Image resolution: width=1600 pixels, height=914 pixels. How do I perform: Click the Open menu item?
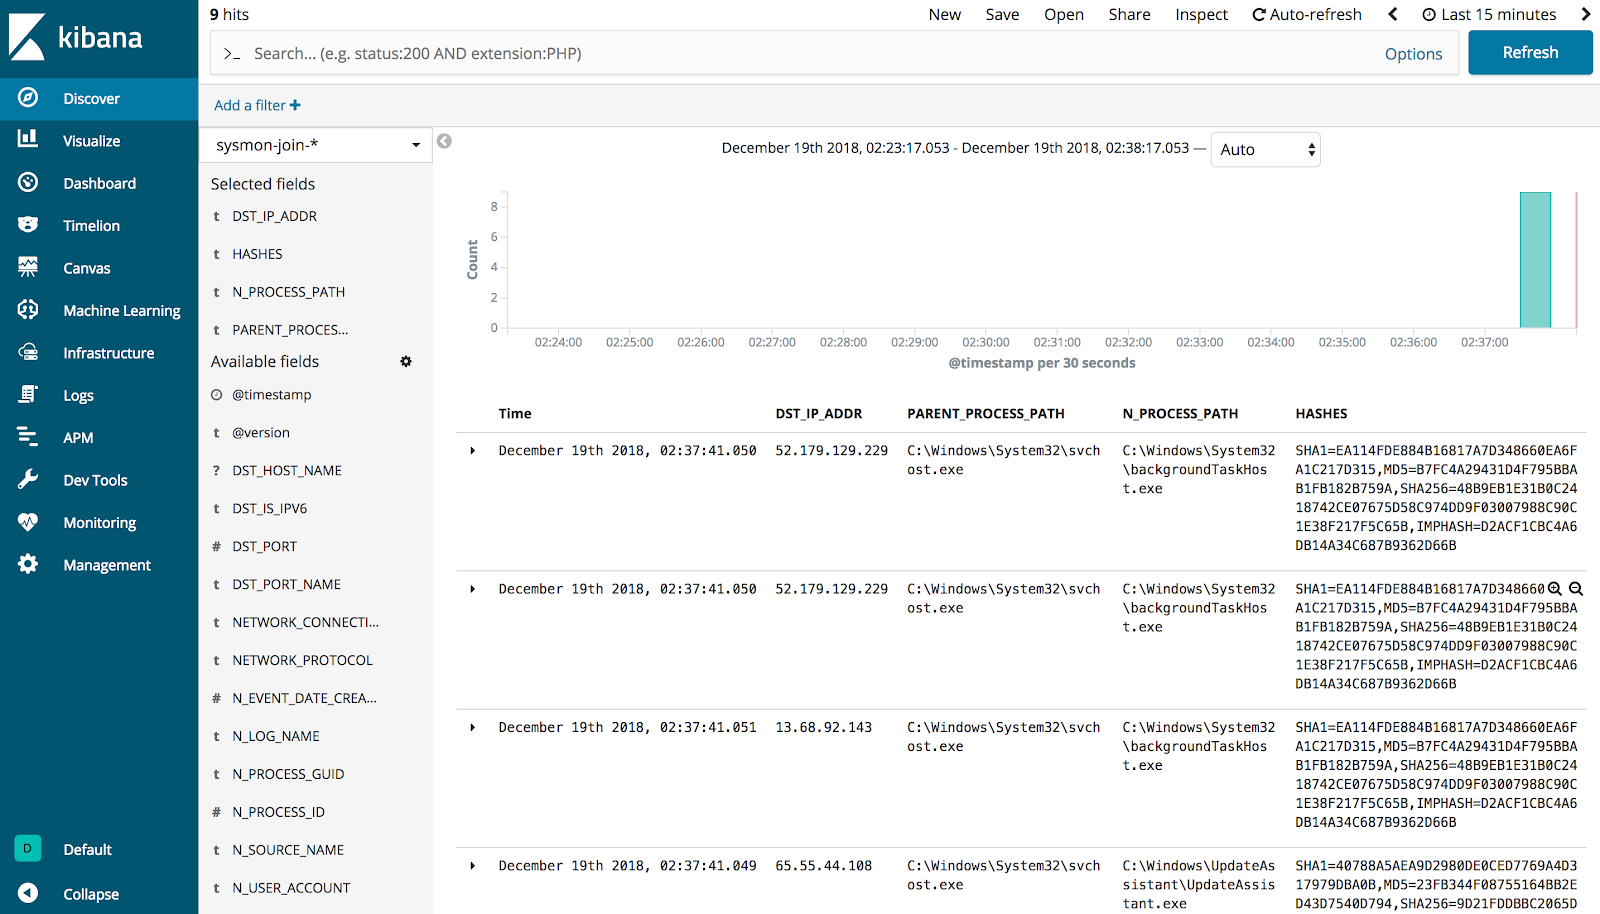1064,14
